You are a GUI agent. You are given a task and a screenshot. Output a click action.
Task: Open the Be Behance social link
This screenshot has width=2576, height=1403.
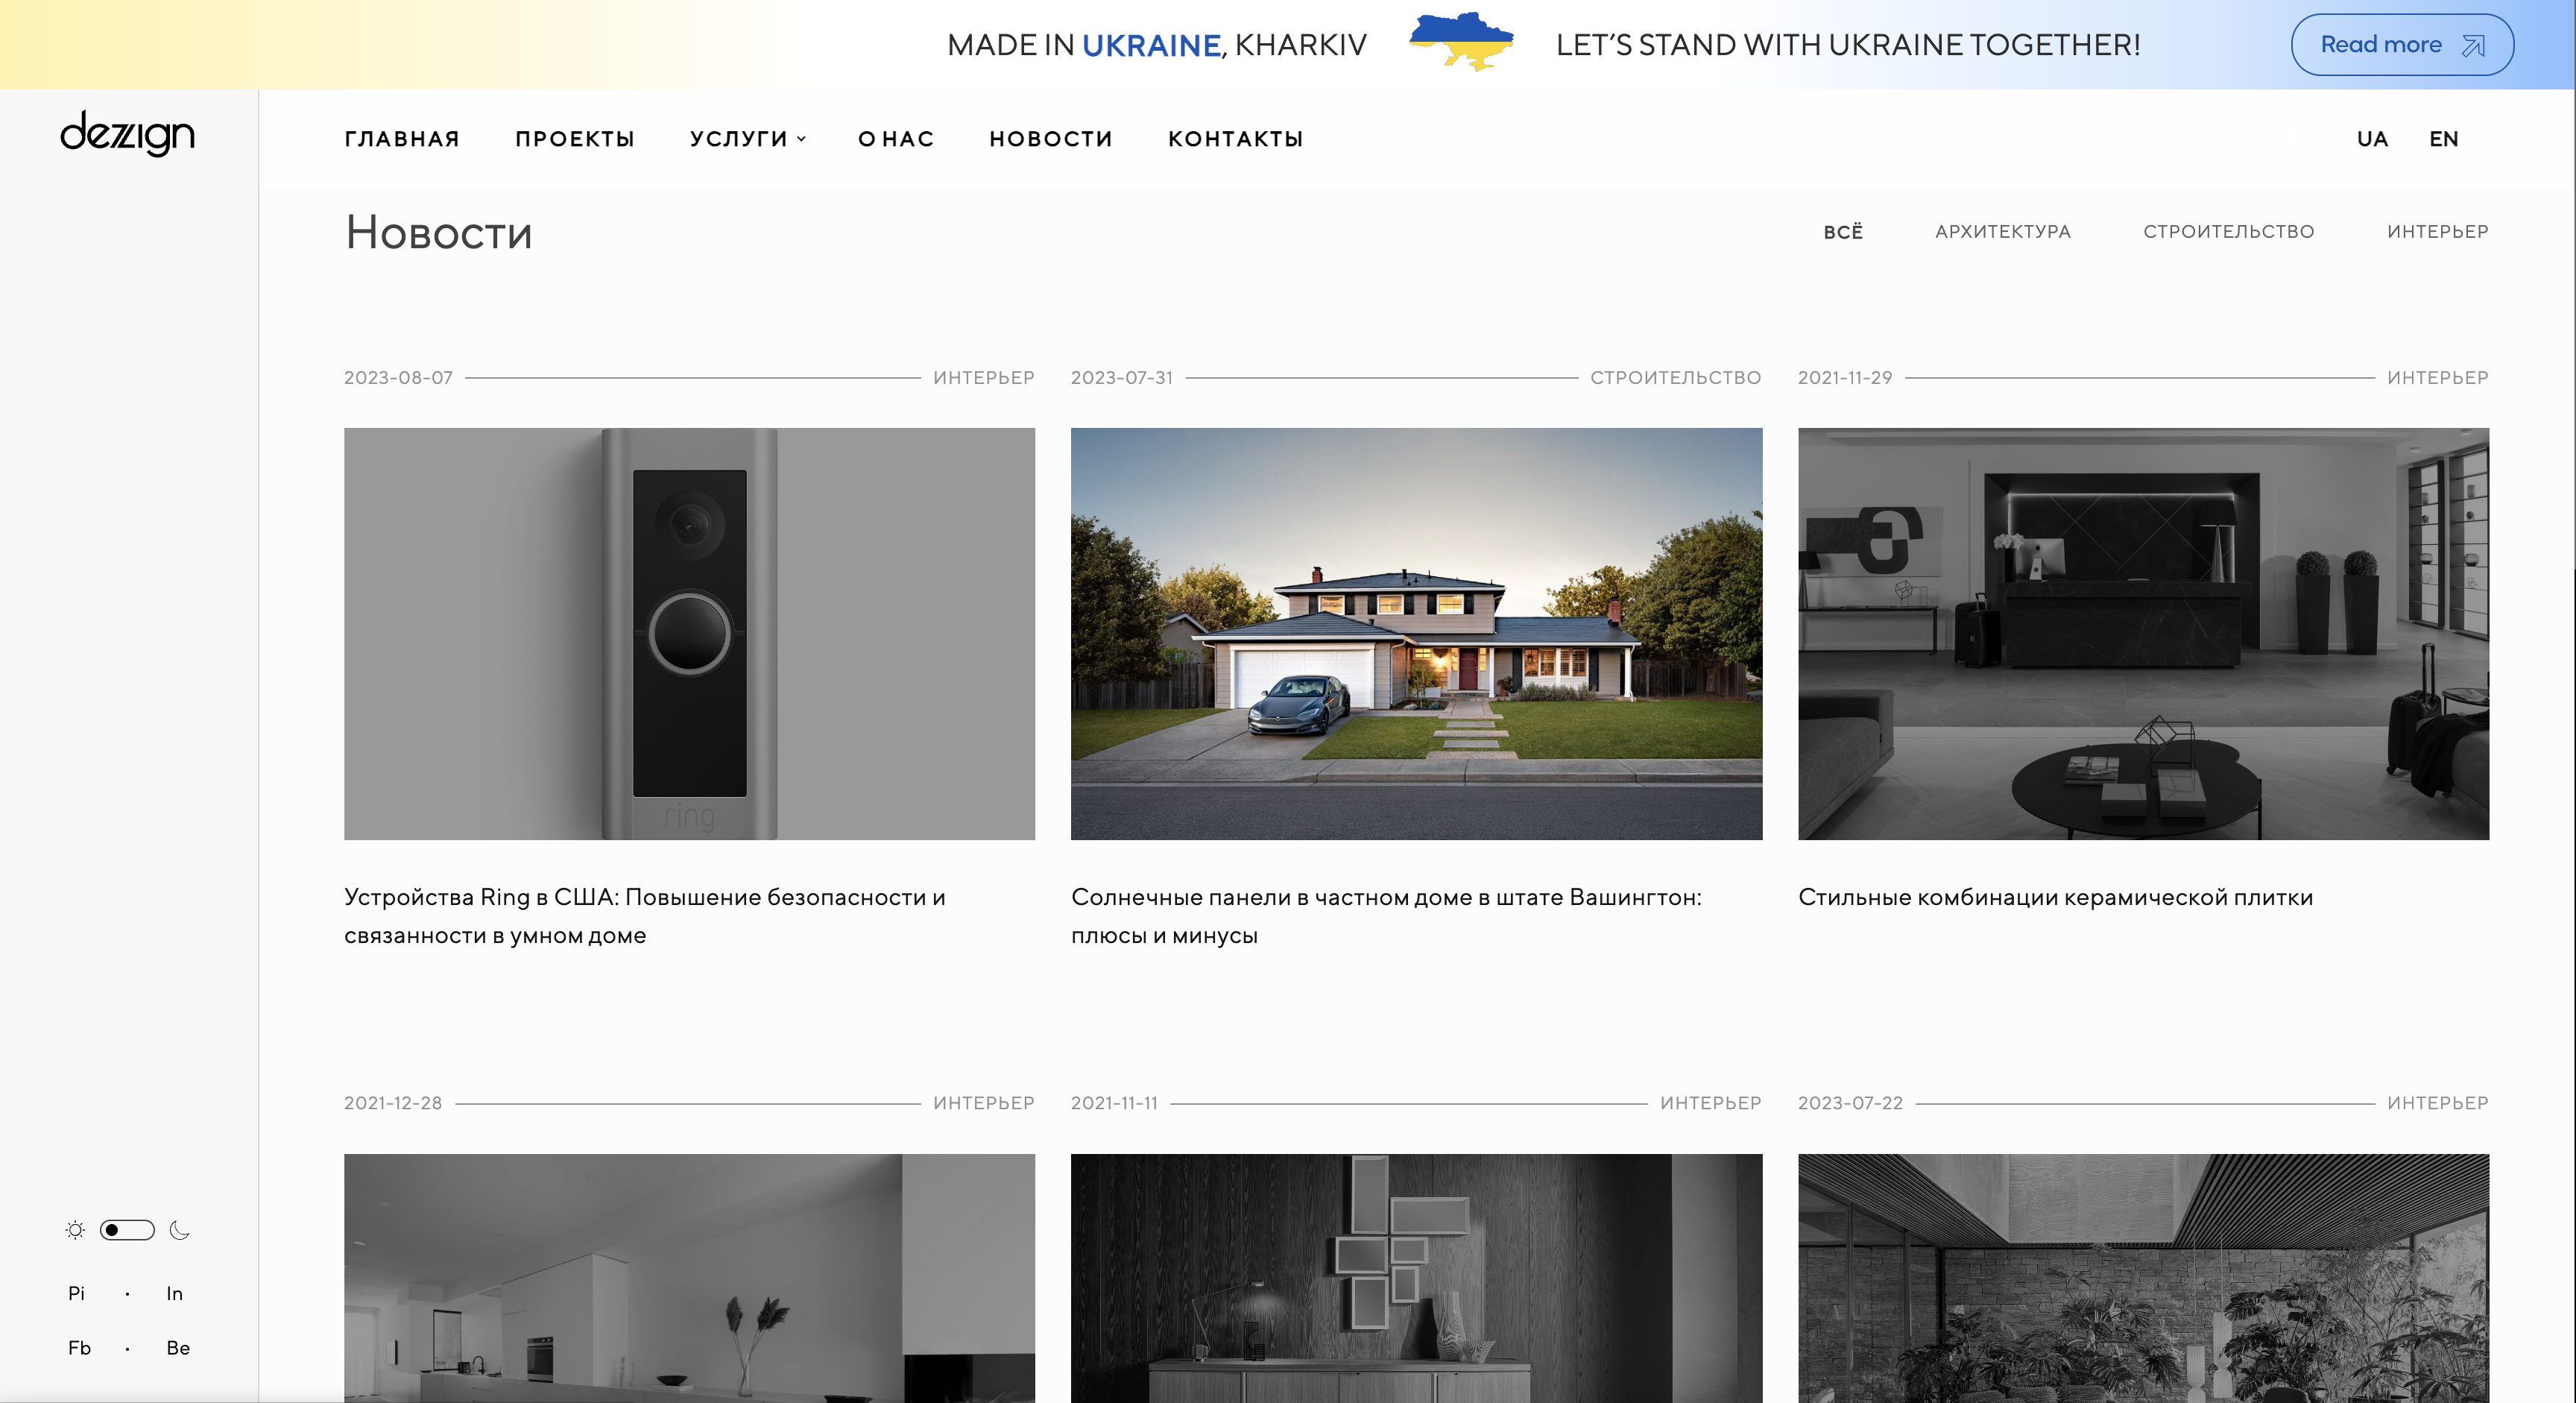pyautogui.click(x=178, y=1348)
